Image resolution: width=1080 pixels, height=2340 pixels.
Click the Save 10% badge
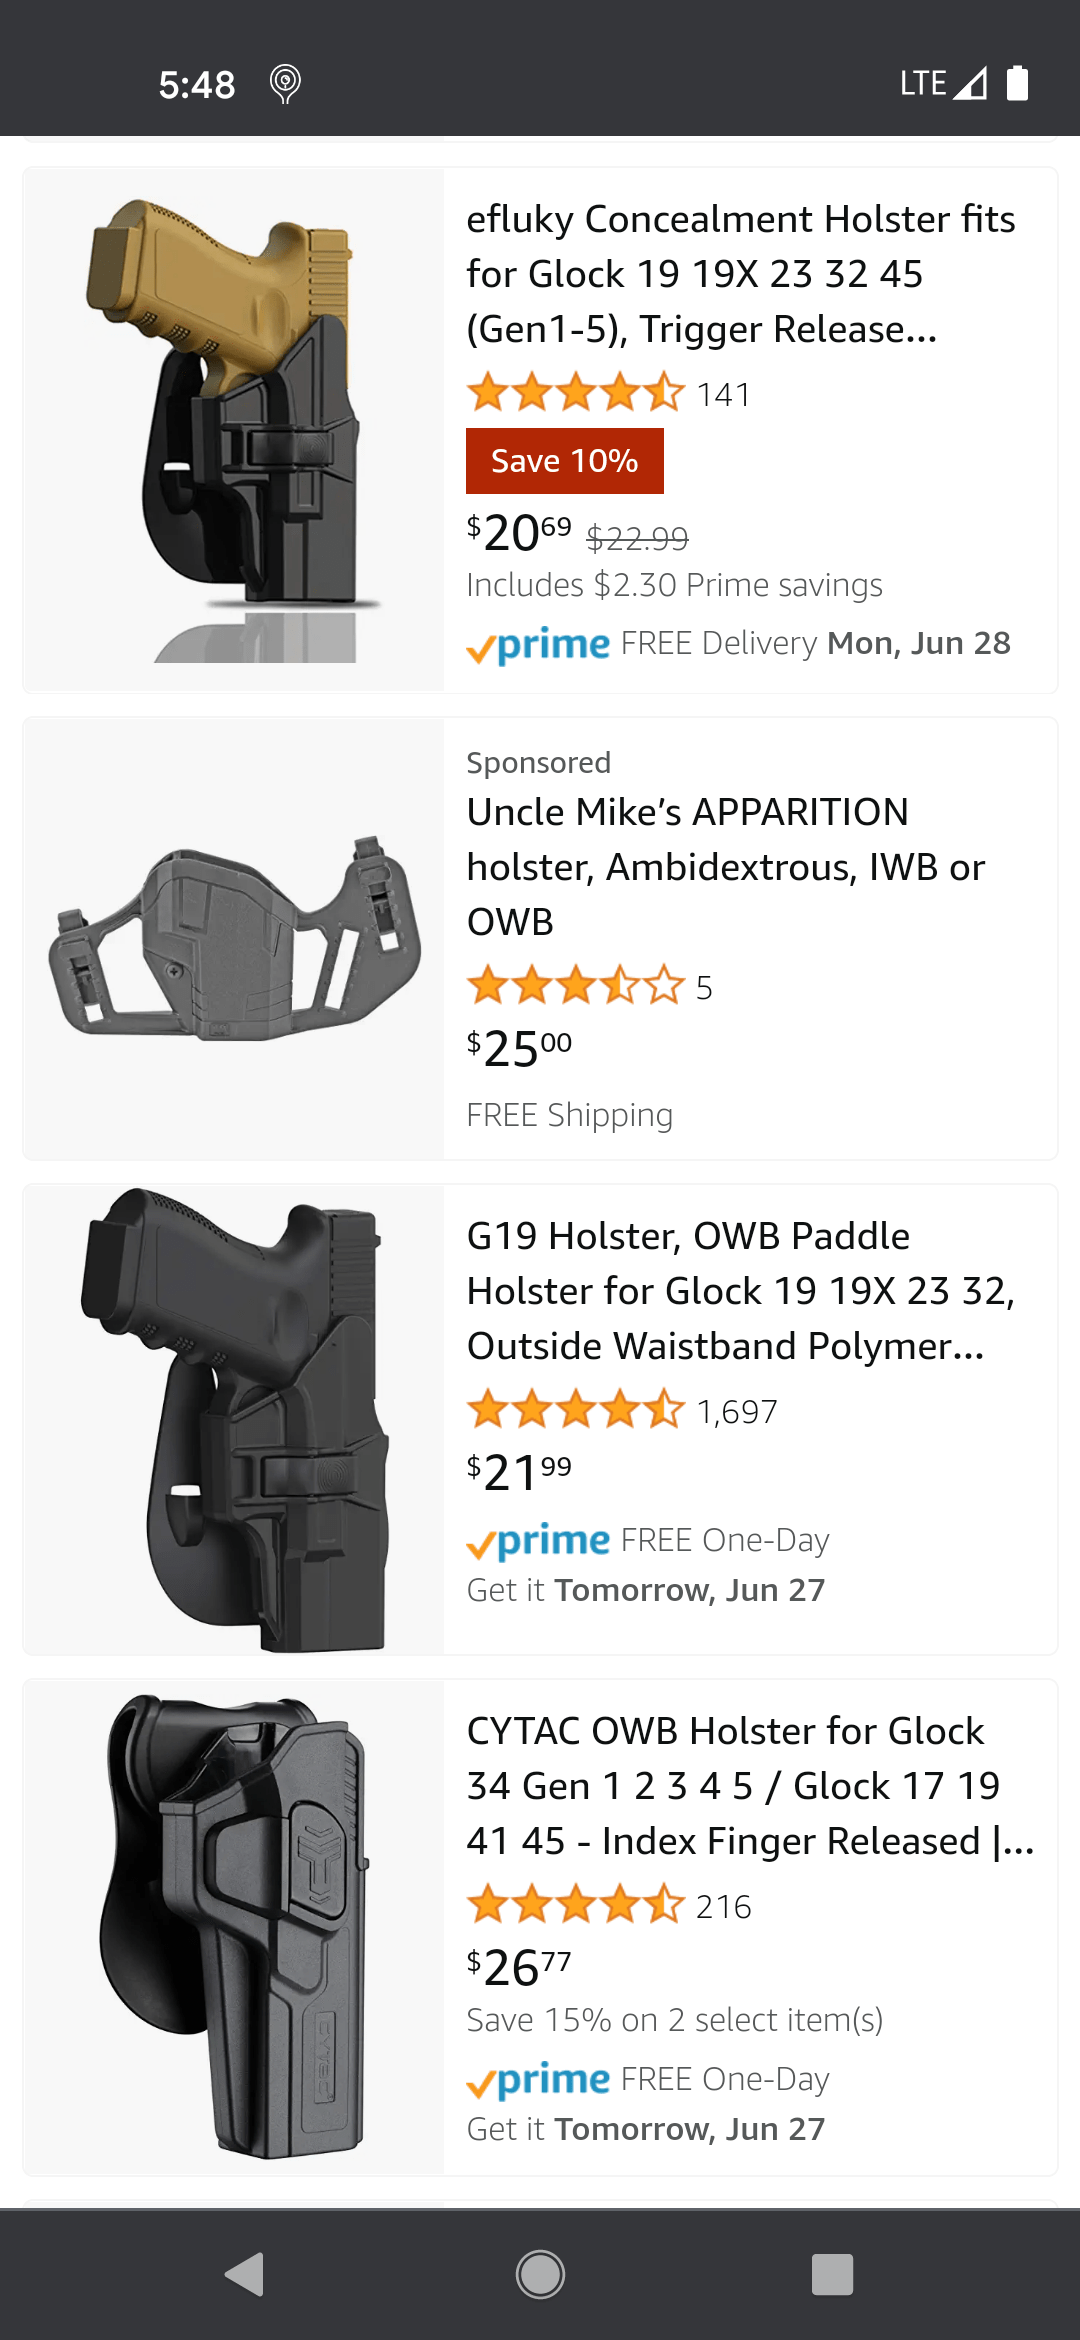pyautogui.click(x=564, y=460)
